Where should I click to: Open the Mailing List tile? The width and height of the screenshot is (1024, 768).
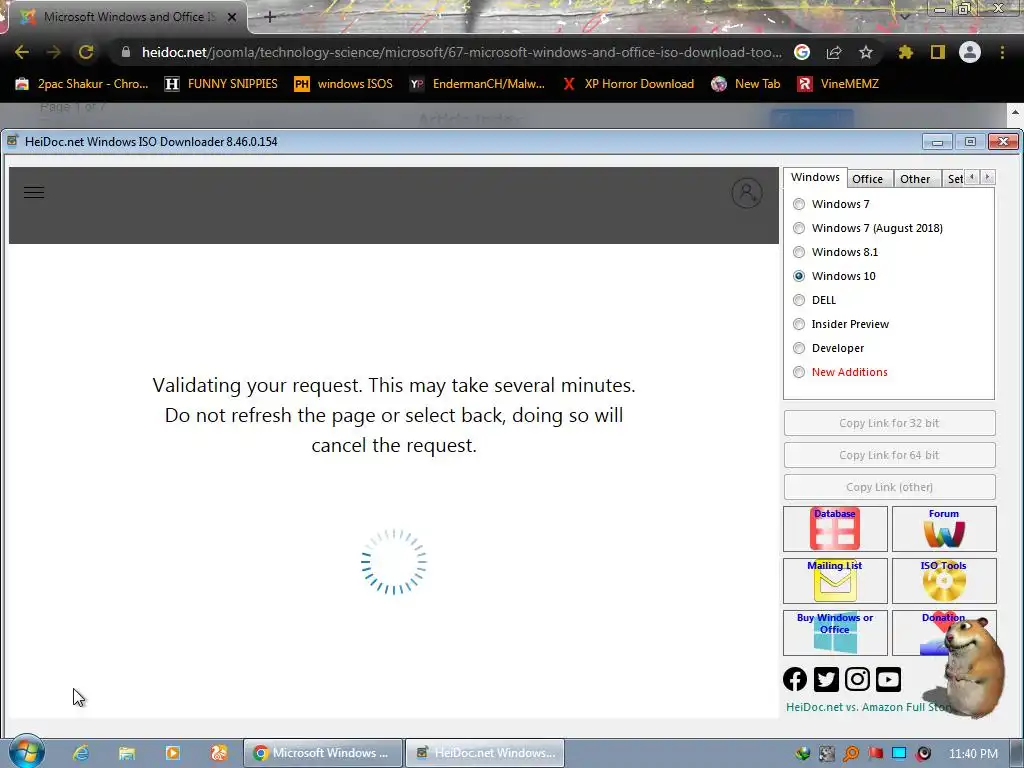[x=835, y=581]
